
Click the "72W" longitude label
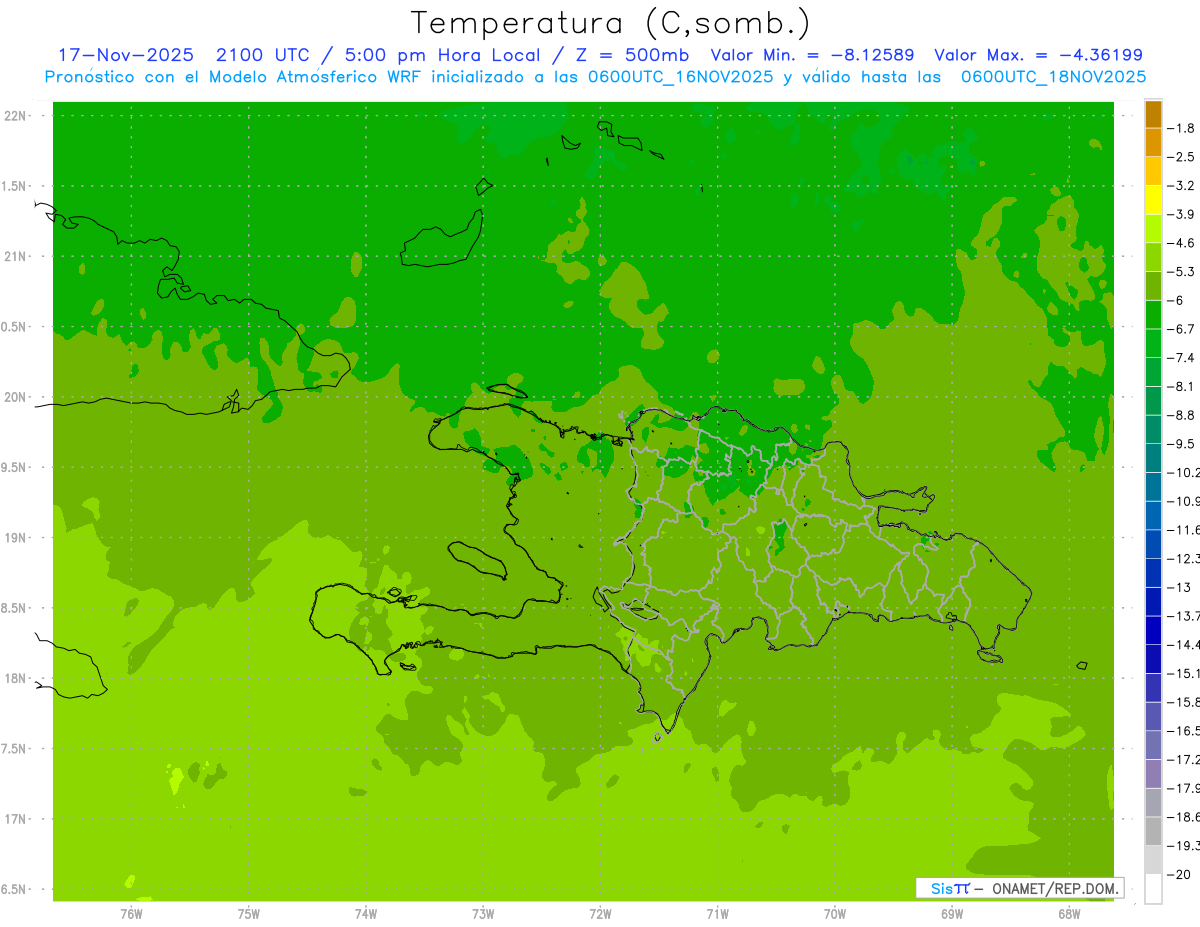(600, 914)
